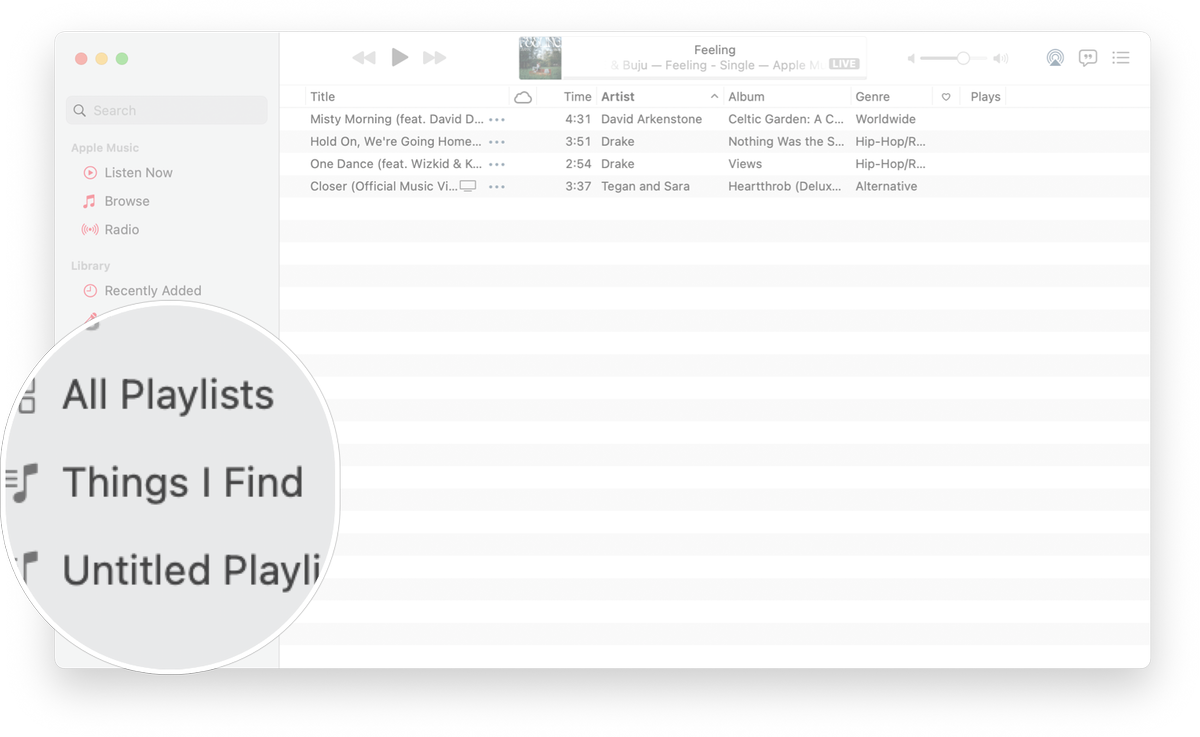Select Recently Added in the Library section
This screenshot has width=1200, height=737.
point(152,290)
